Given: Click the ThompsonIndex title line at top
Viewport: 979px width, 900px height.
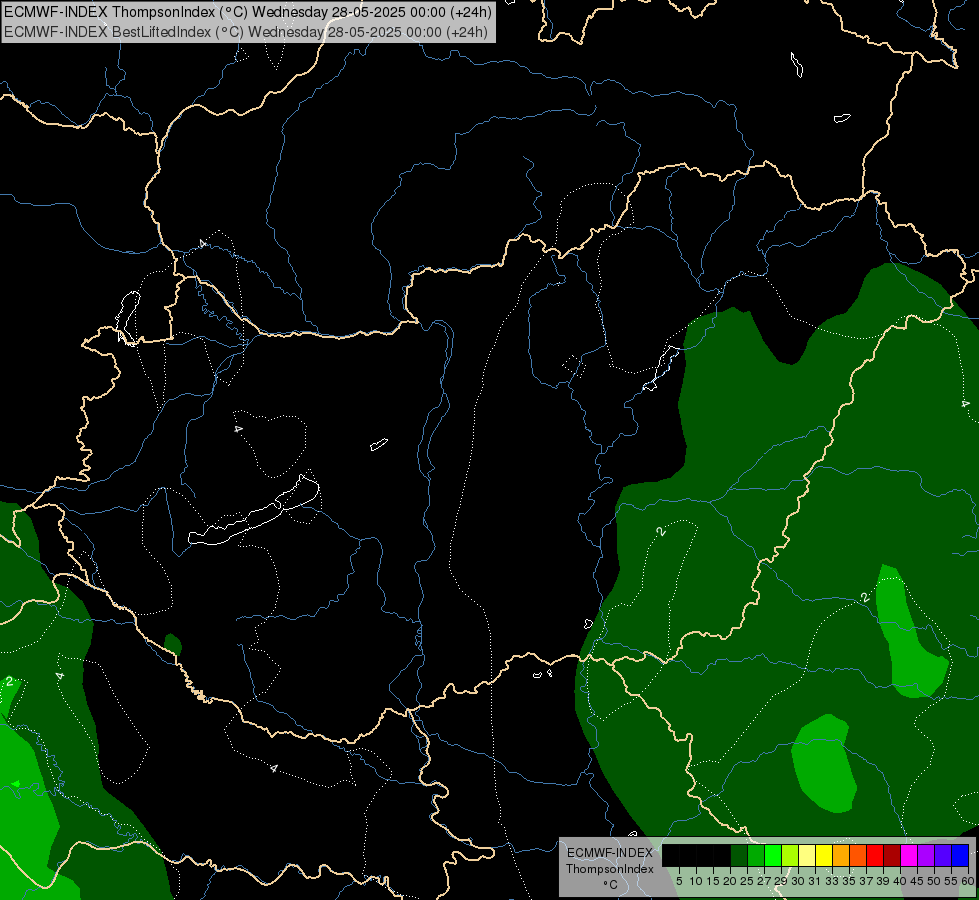Looking at the screenshot, I should 248,11.
